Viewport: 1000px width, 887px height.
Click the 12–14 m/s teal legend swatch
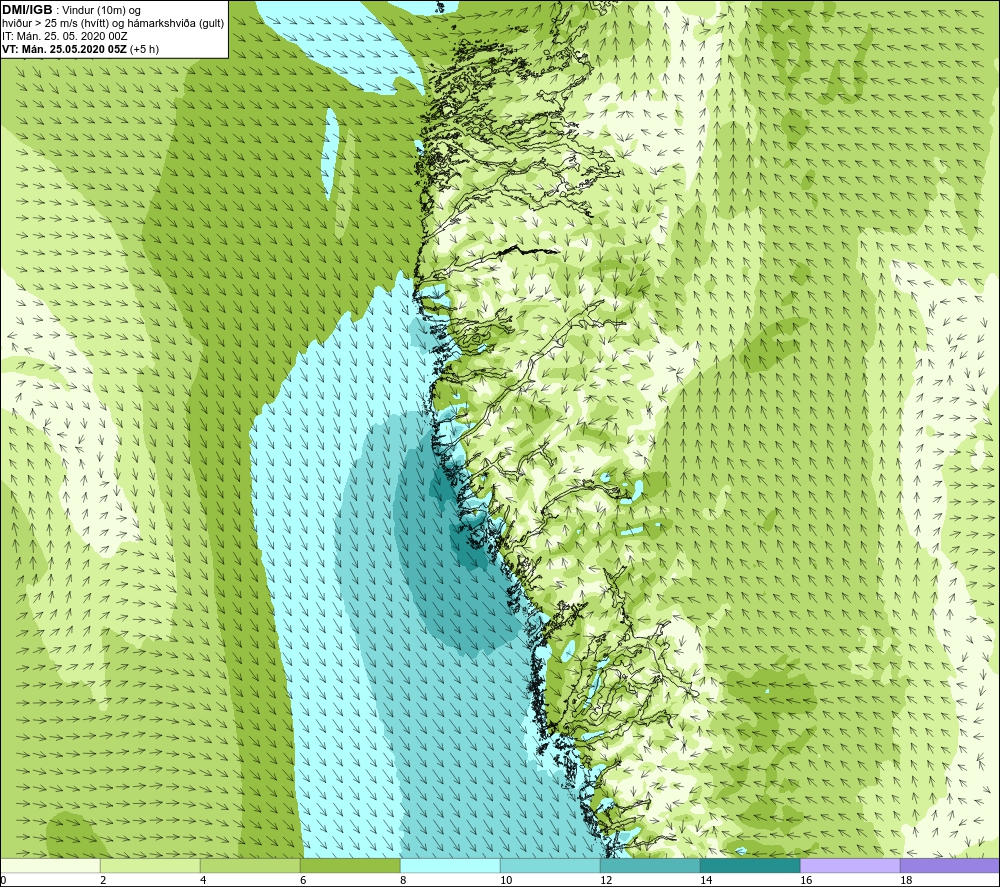tap(650, 866)
